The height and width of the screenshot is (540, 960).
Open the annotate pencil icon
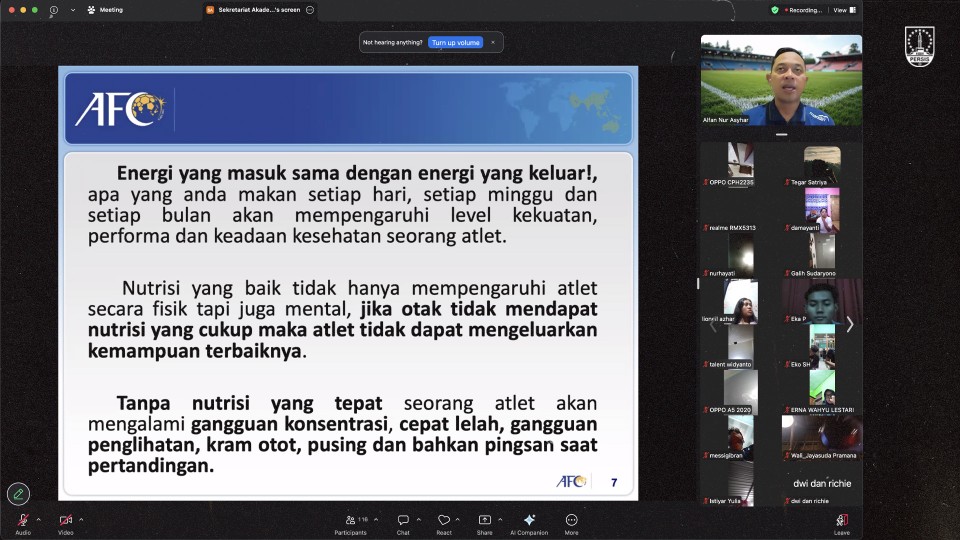[x=18, y=493]
